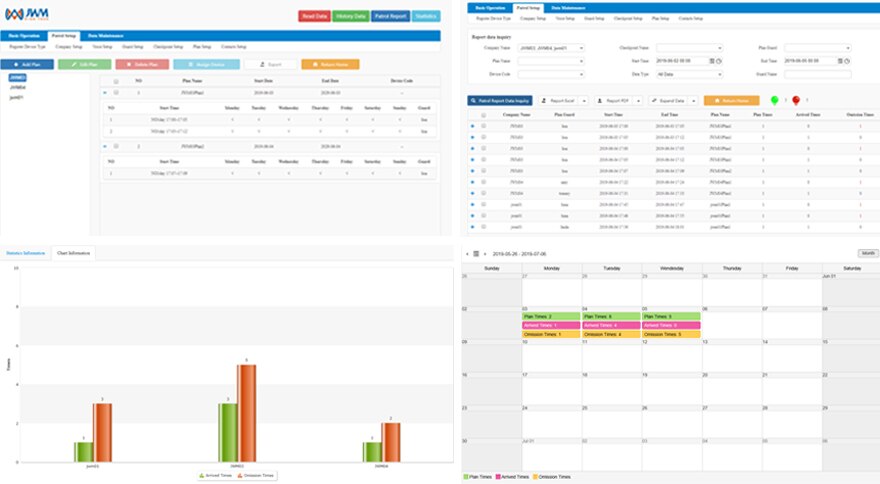This screenshot has height=484, width=880.
Task: Click the green status light icon
Action: click(x=774, y=100)
